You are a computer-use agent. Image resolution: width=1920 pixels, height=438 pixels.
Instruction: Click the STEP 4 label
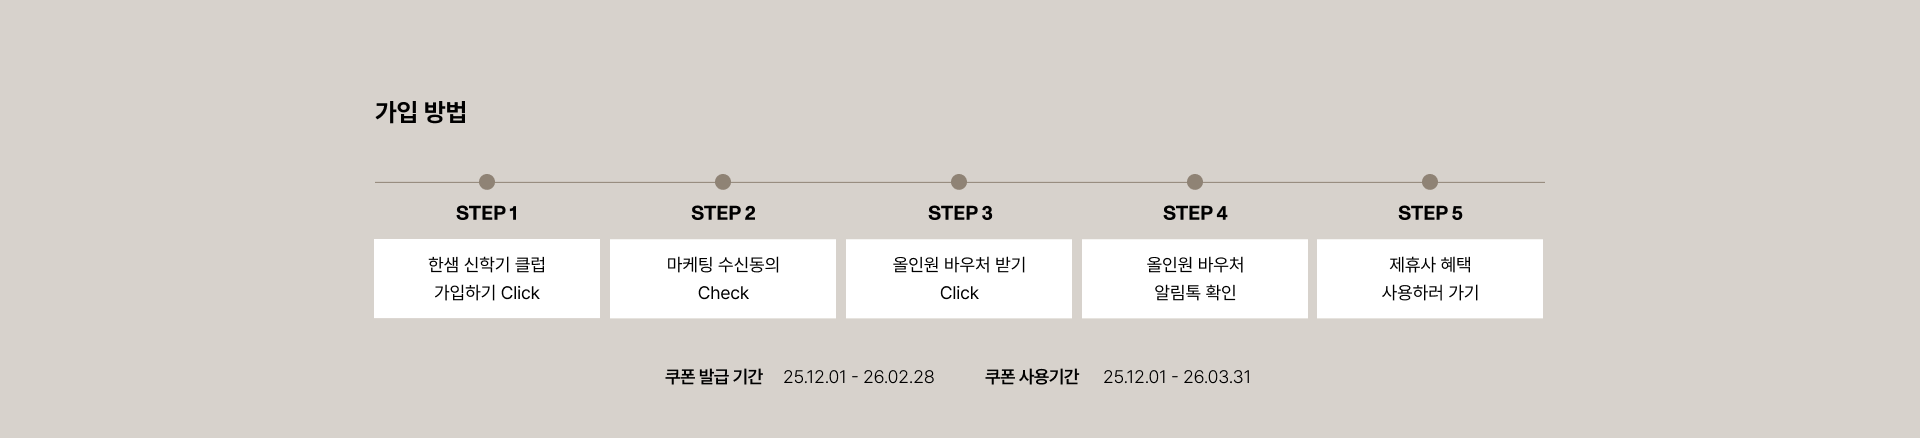click(1195, 213)
